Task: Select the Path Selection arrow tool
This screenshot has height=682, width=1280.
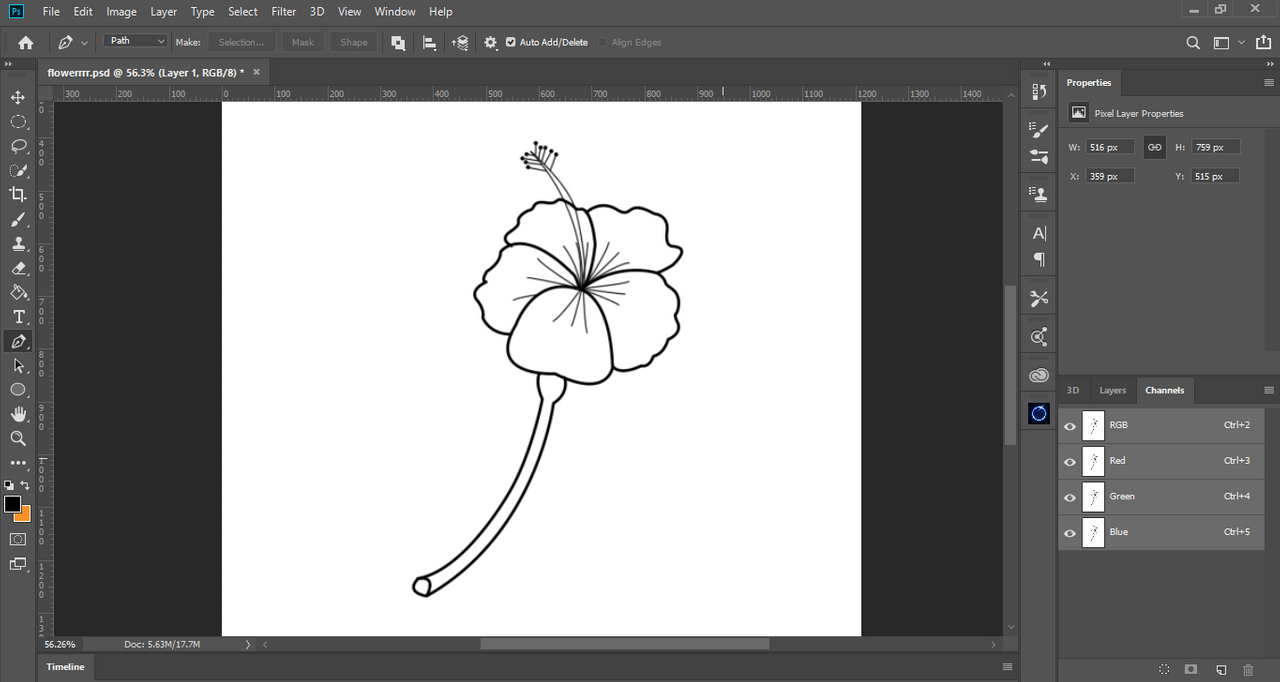Action: point(18,366)
